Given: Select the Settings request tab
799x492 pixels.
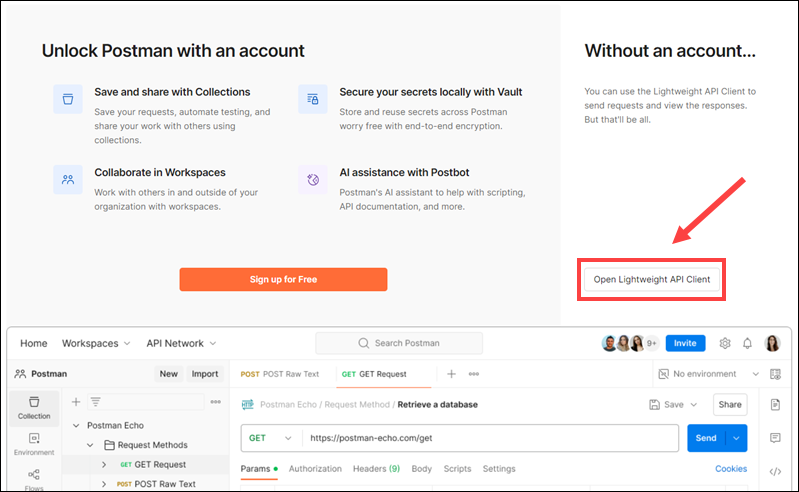Looking at the screenshot, I should click(499, 469).
